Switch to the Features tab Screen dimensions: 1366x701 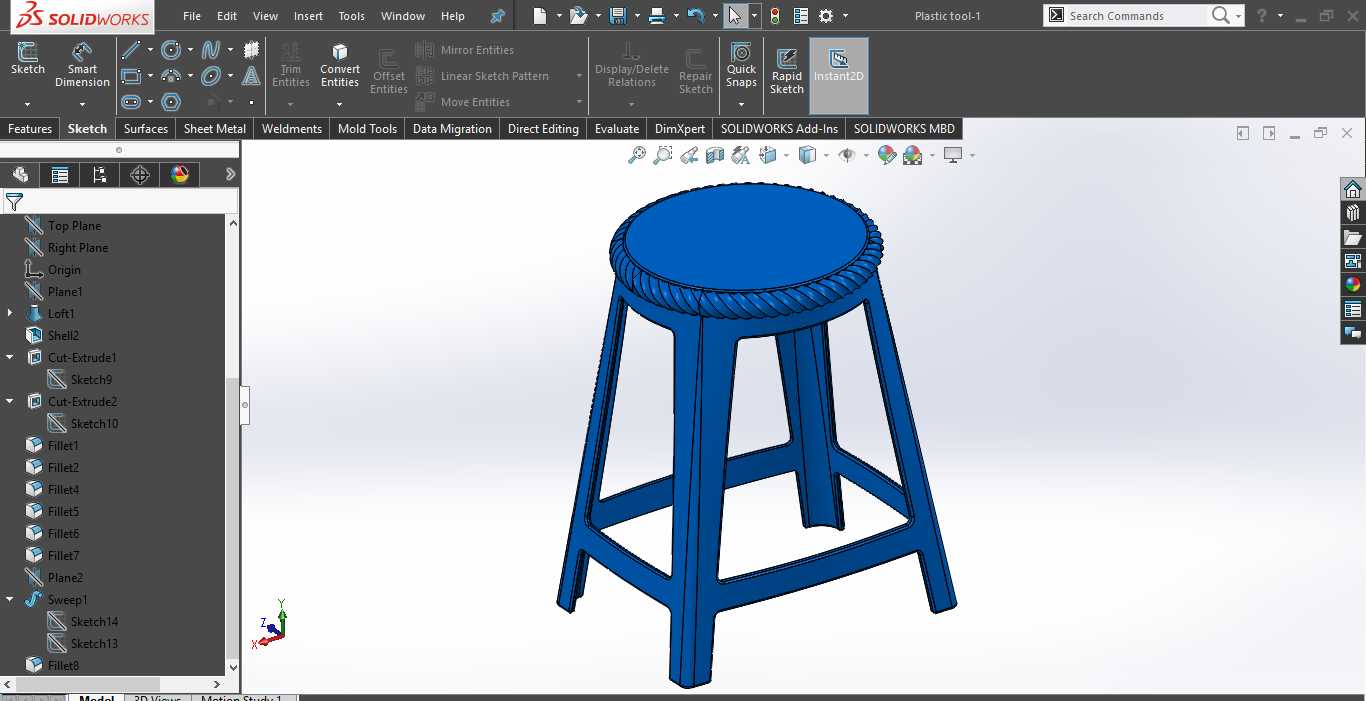point(30,129)
